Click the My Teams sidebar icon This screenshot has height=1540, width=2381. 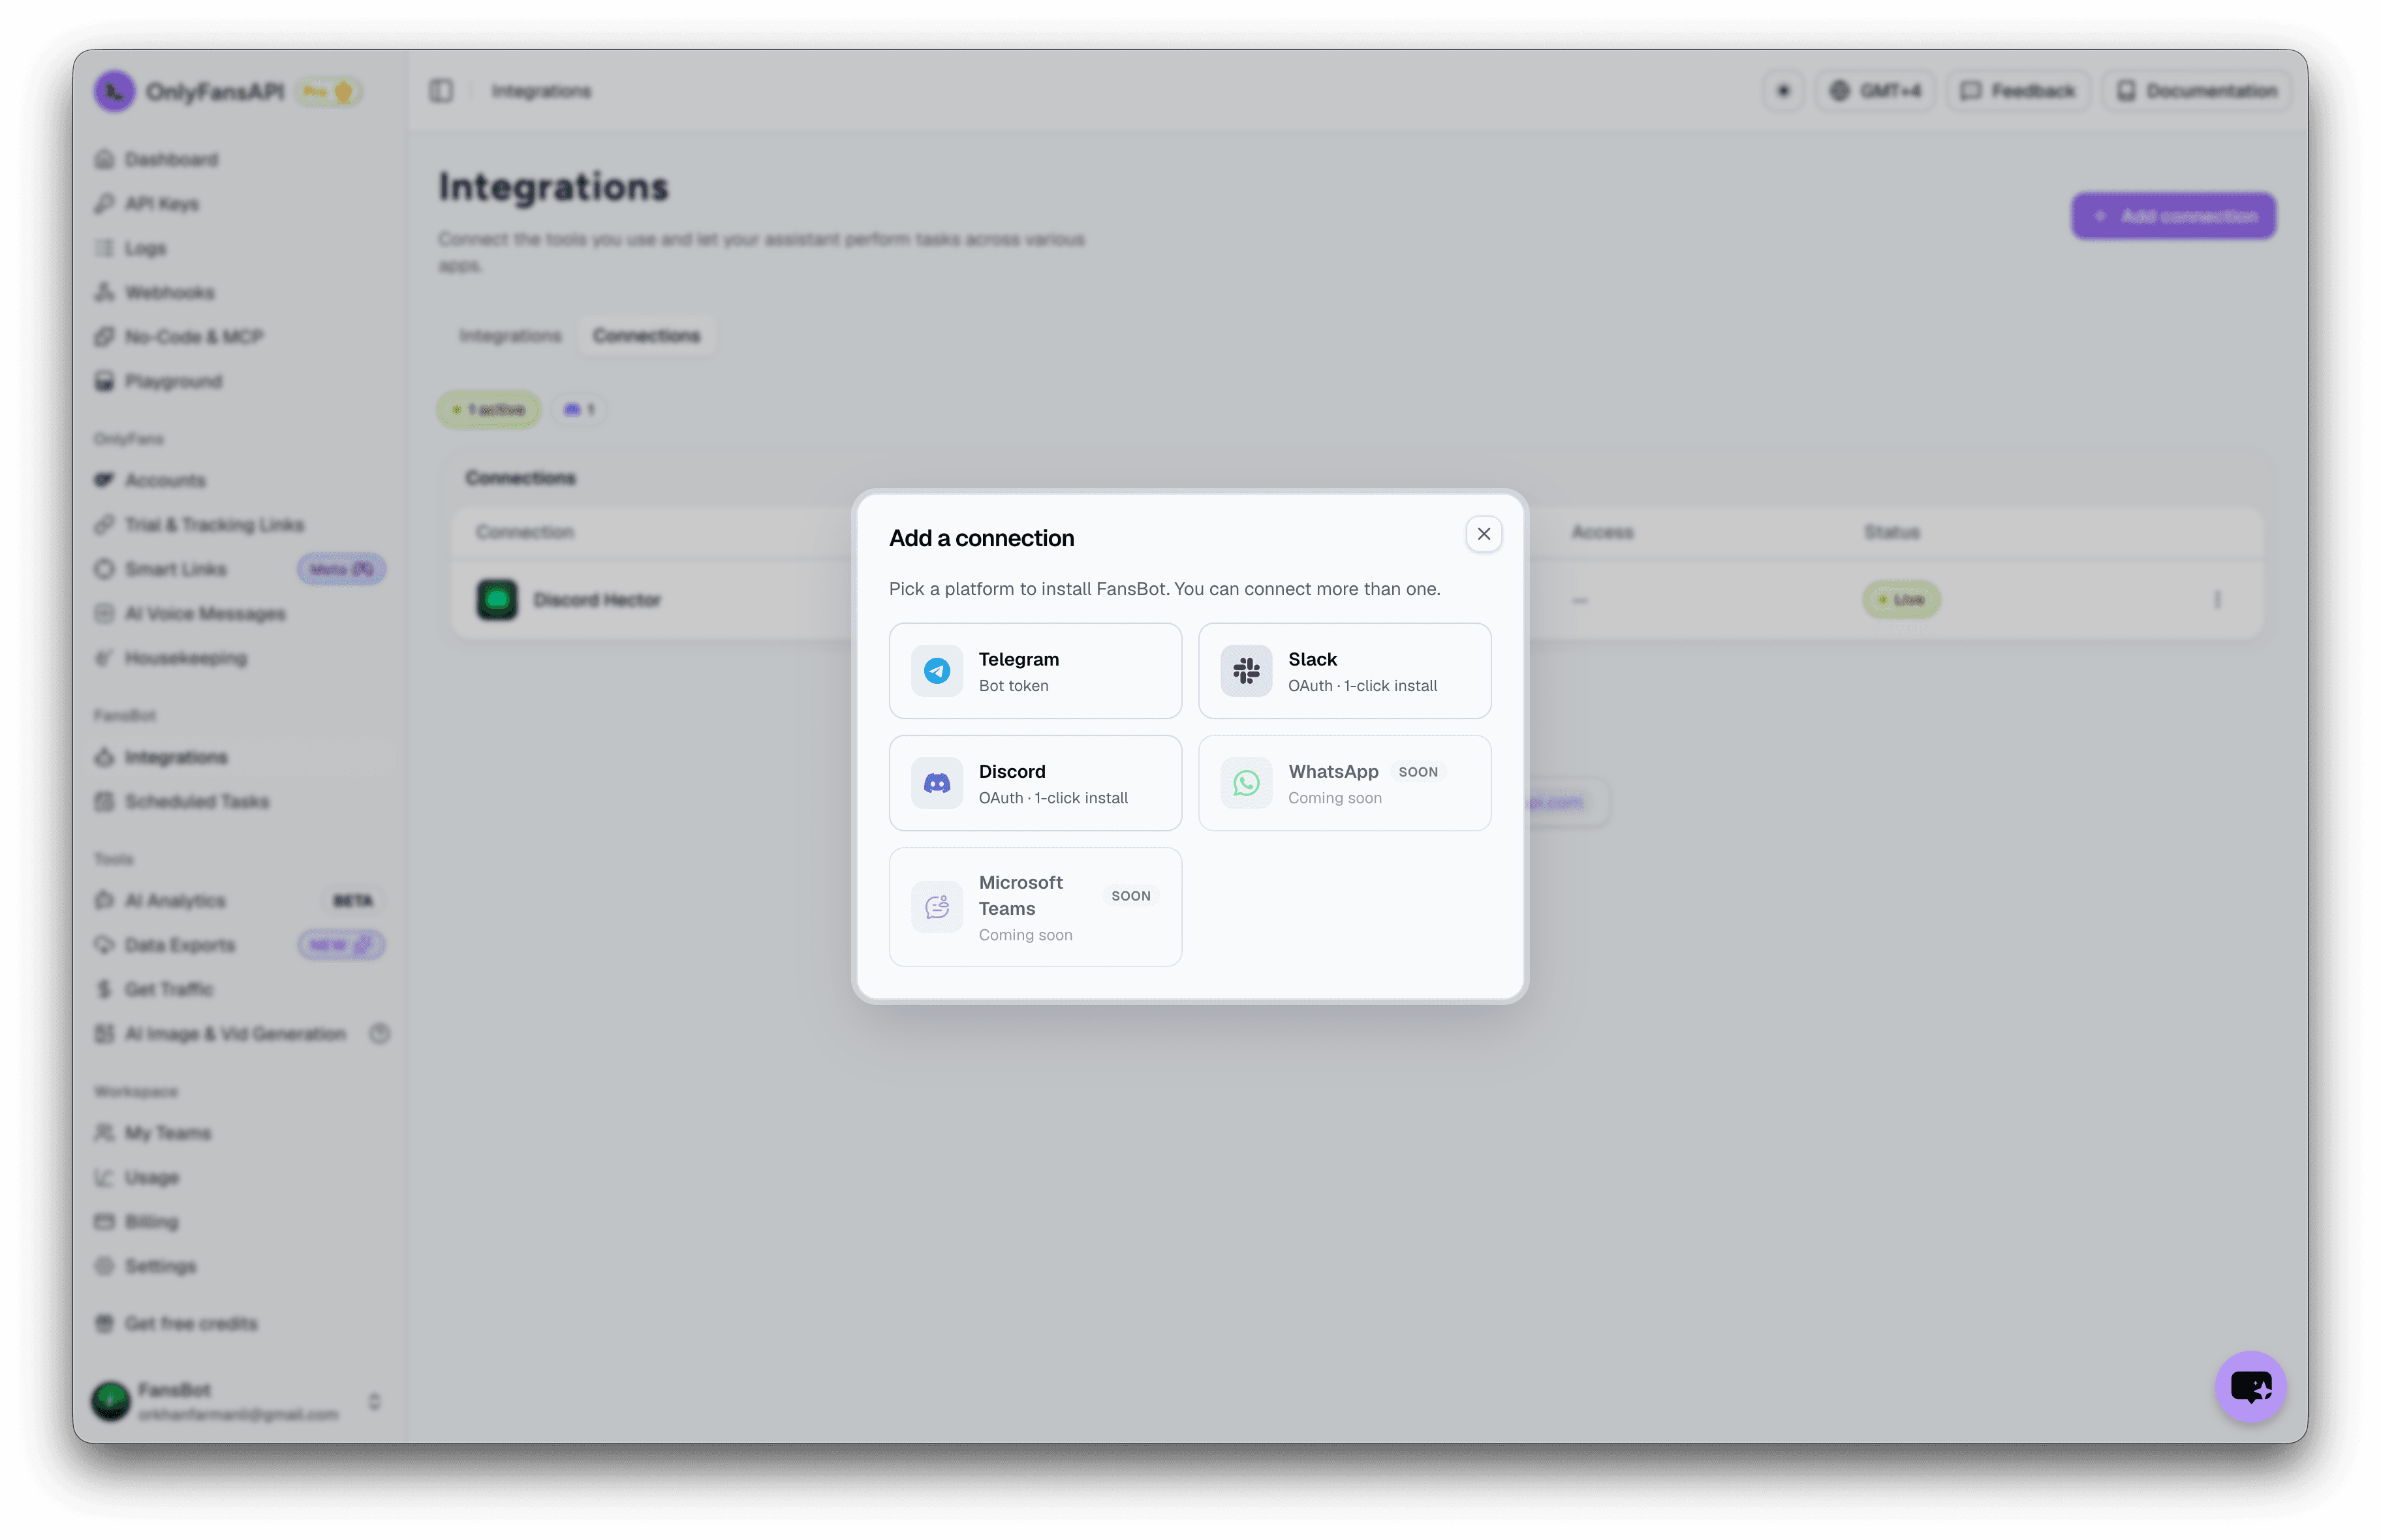(104, 1133)
